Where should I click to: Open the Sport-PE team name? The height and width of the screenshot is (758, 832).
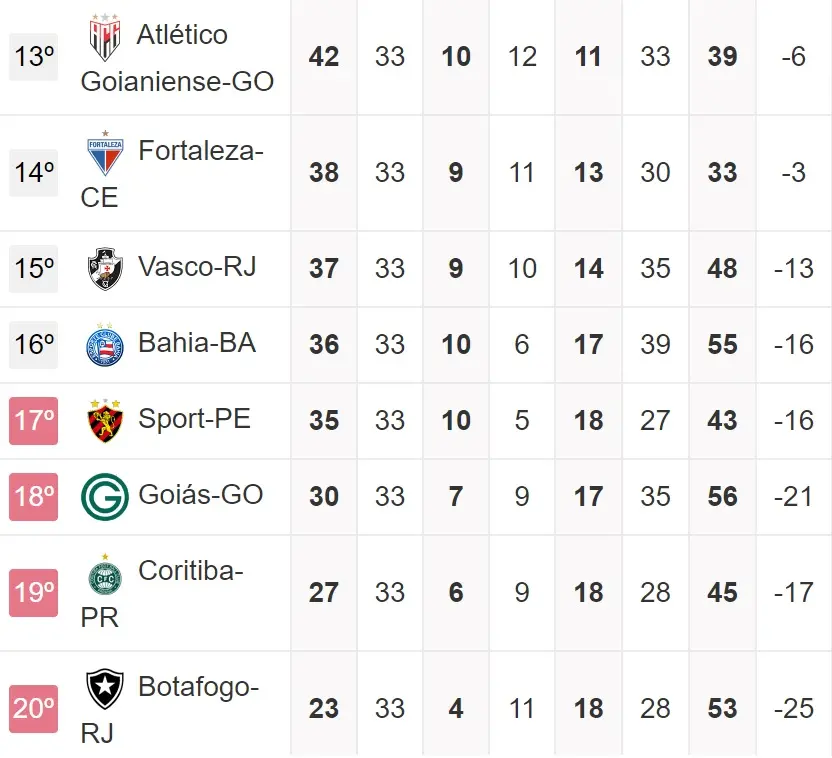194,419
